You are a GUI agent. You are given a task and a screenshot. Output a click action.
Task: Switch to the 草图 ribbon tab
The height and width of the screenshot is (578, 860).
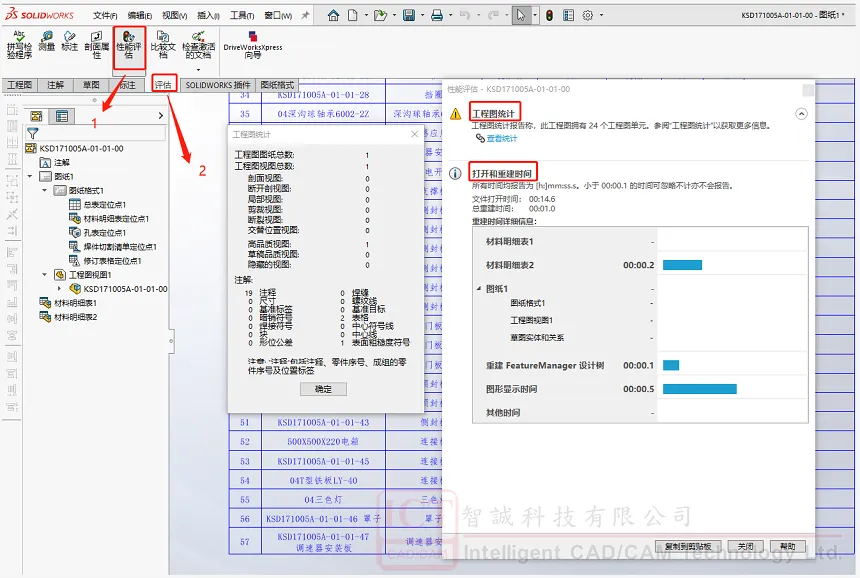(x=92, y=85)
